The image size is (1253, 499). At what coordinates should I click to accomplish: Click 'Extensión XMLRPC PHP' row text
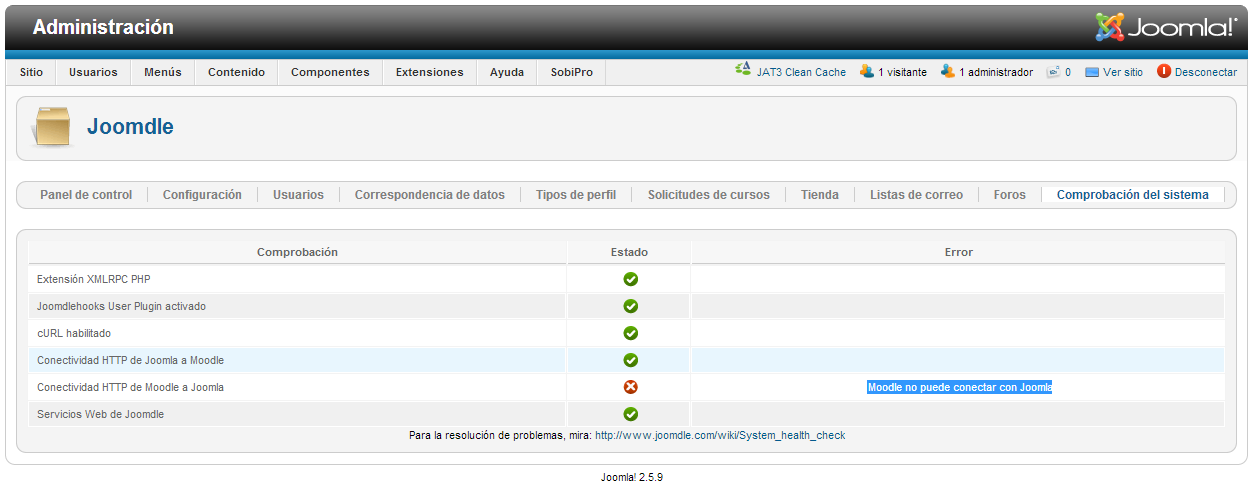94,279
